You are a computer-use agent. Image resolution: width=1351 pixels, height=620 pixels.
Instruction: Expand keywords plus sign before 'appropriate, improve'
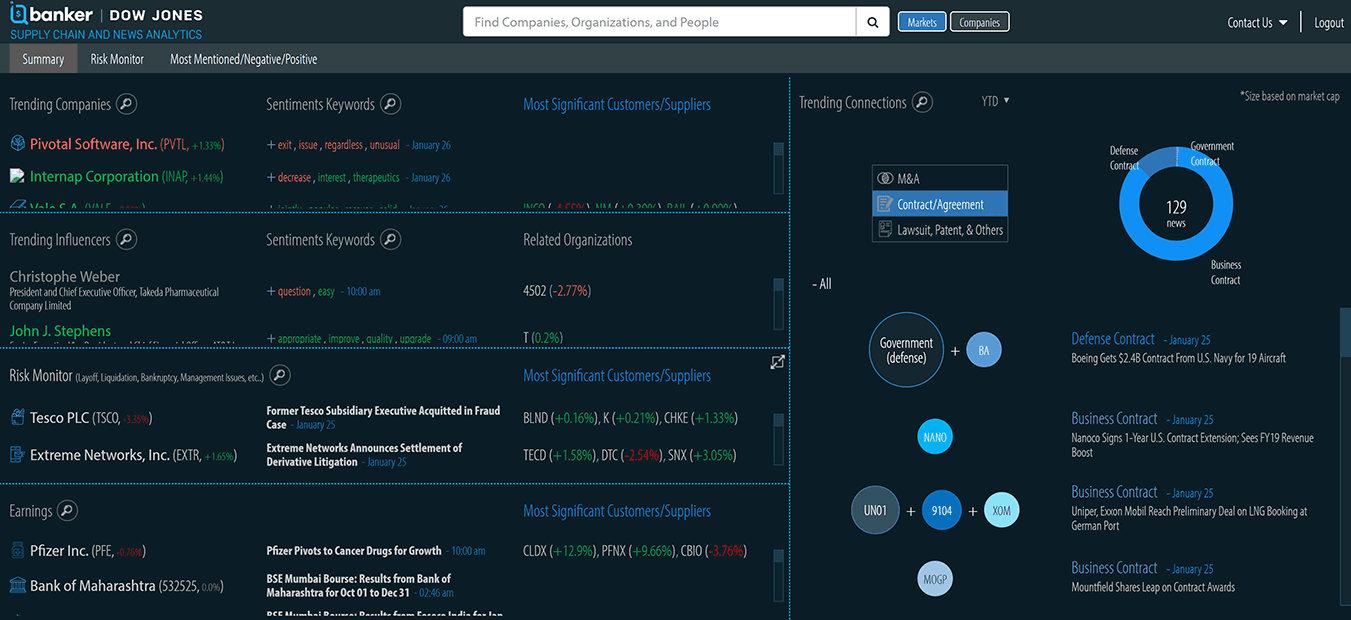(x=271, y=338)
